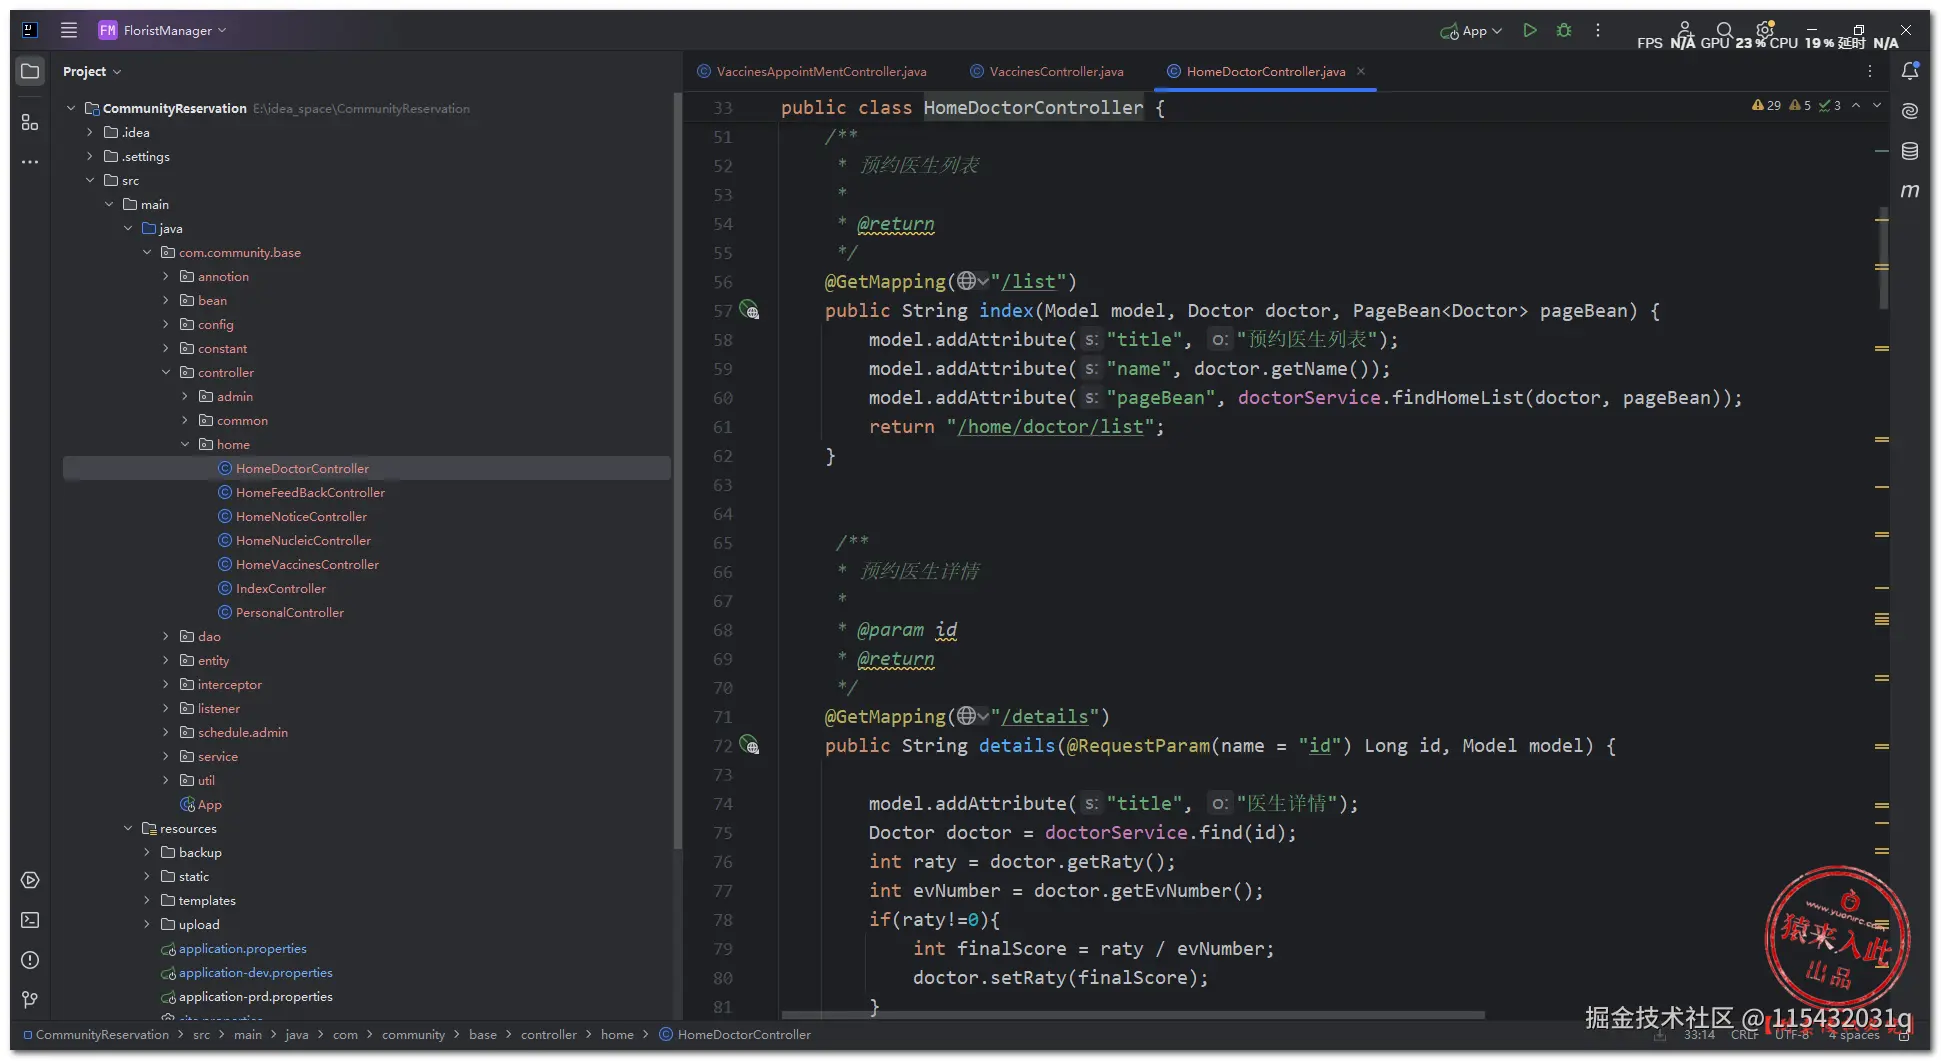The image size is (1941, 1061).
Task: Expand the .idea folder
Action: [x=90, y=132]
